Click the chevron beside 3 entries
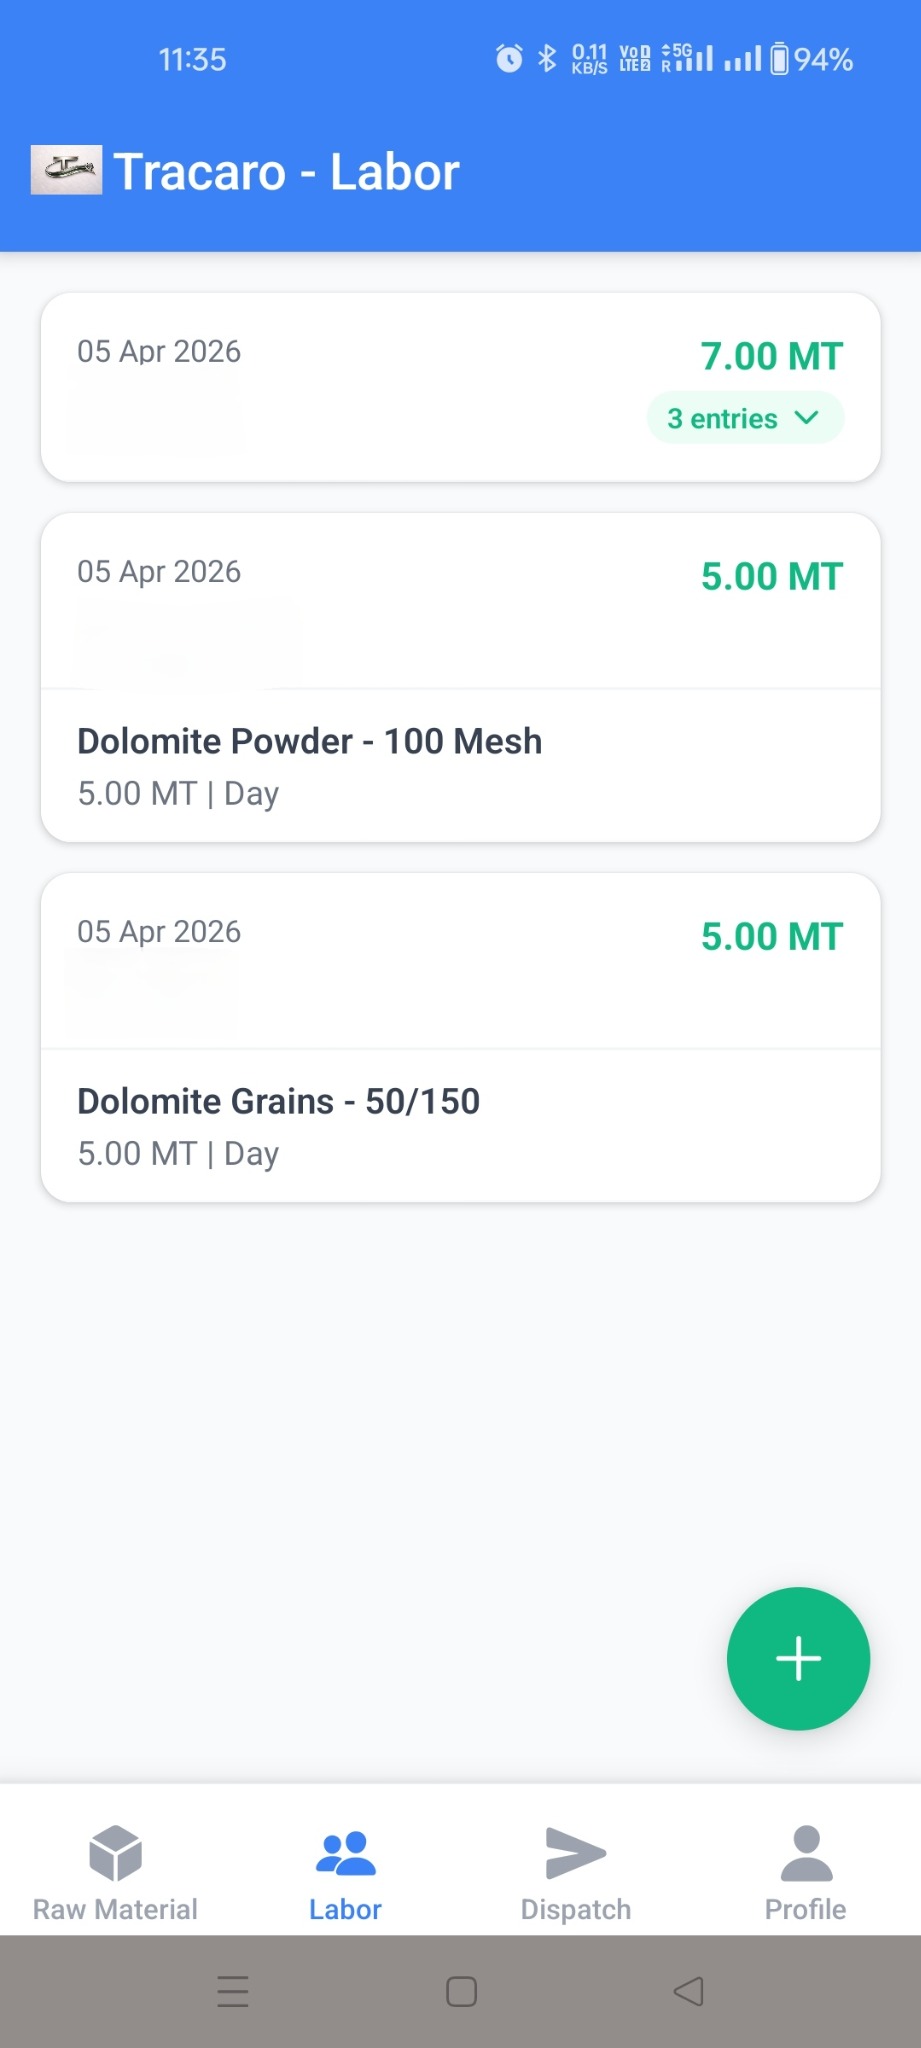 tap(807, 418)
